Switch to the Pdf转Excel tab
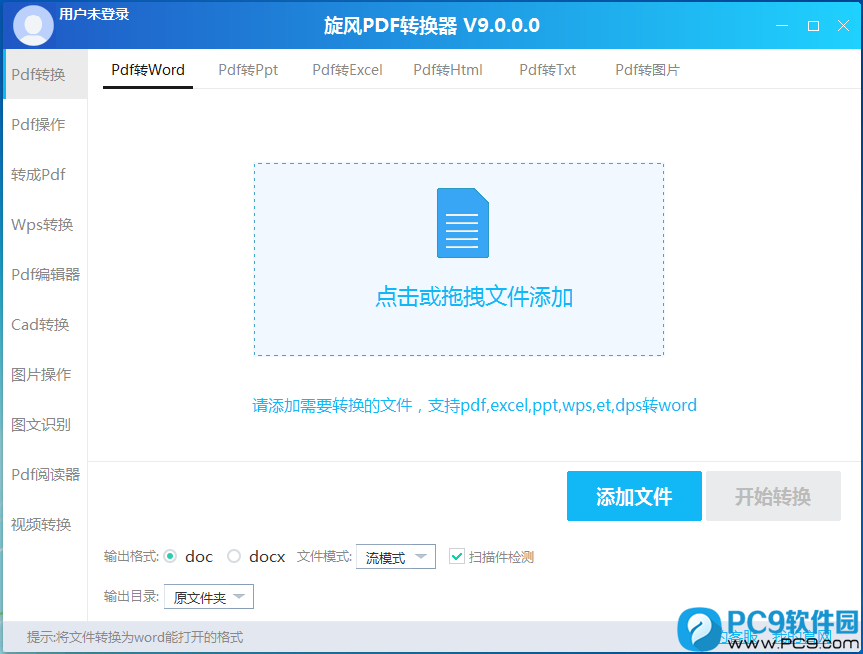The width and height of the screenshot is (863, 654). [347, 70]
